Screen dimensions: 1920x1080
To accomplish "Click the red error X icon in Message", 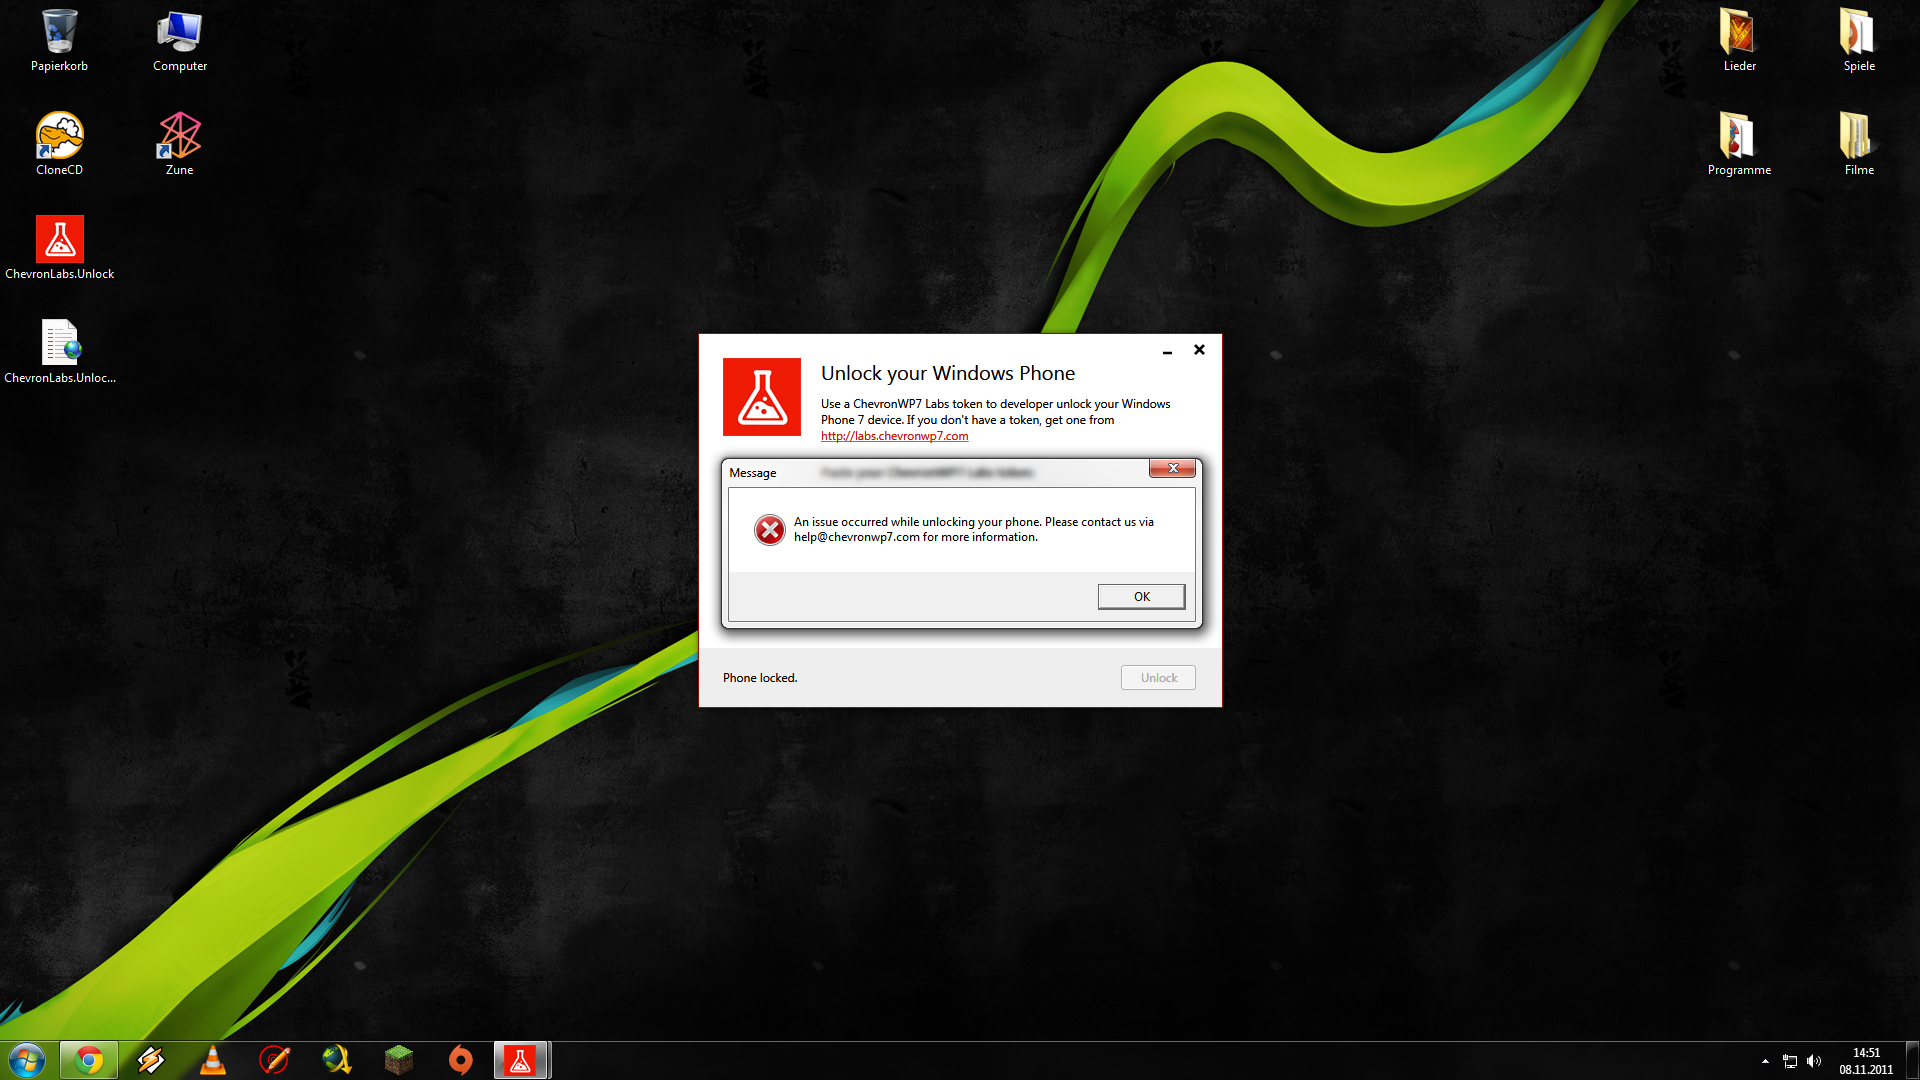I will tap(769, 529).
